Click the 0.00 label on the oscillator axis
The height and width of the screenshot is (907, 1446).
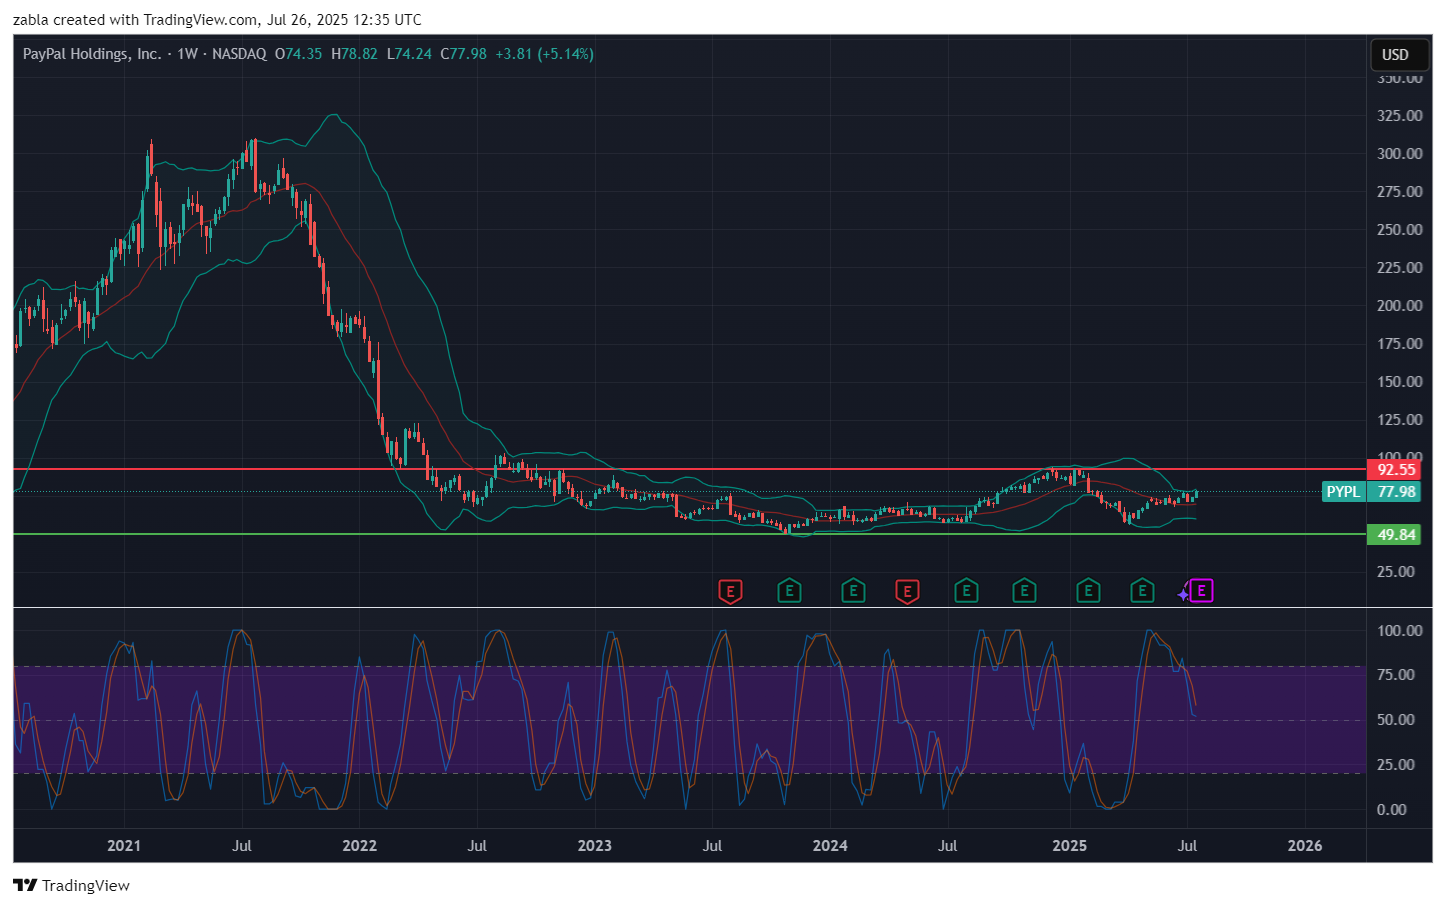click(x=1391, y=809)
